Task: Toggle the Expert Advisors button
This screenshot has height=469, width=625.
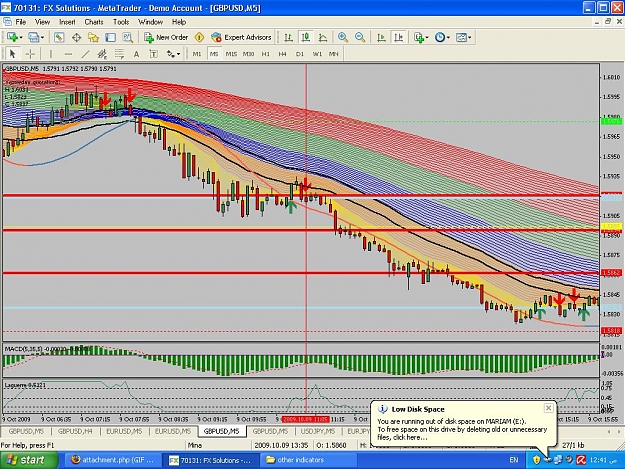Action: pos(241,37)
